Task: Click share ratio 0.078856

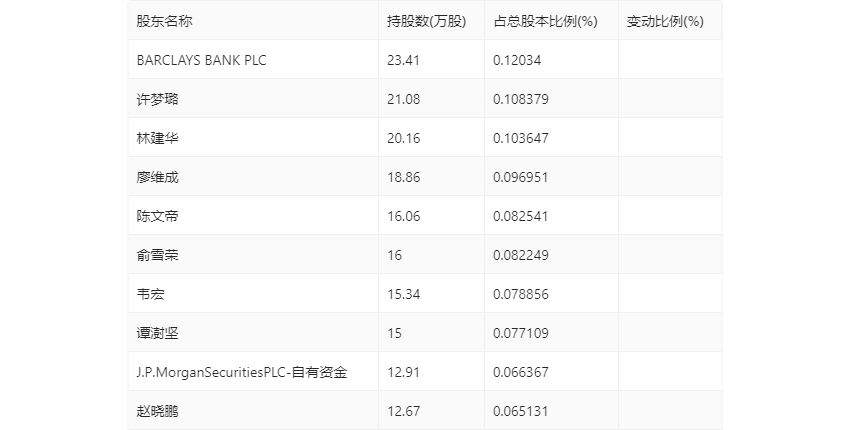Action: tap(521, 294)
